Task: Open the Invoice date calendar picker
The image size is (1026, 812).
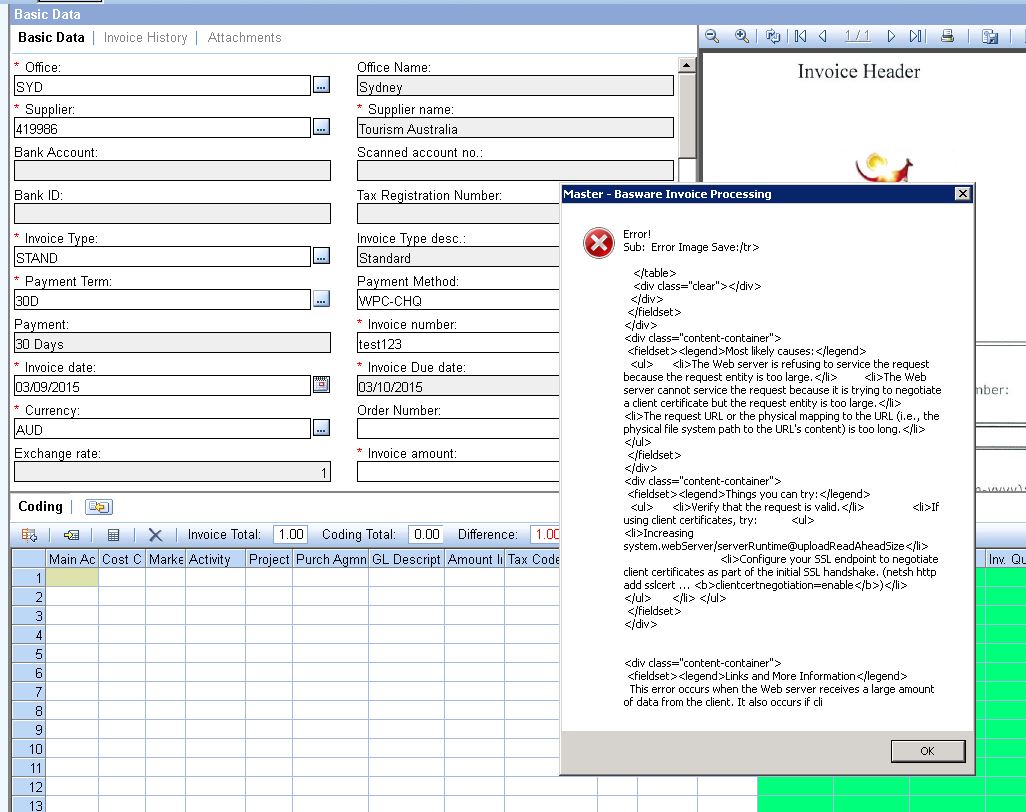Action: click(321, 385)
